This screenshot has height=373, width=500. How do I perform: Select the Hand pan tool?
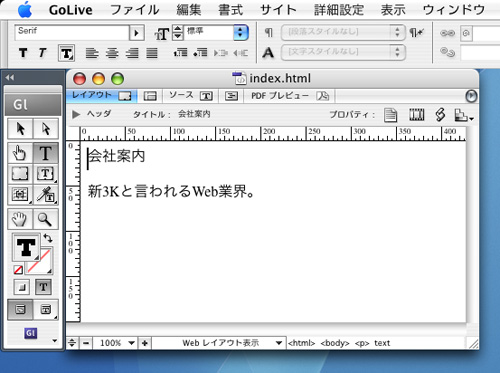pyautogui.click(x=20, y=219)
